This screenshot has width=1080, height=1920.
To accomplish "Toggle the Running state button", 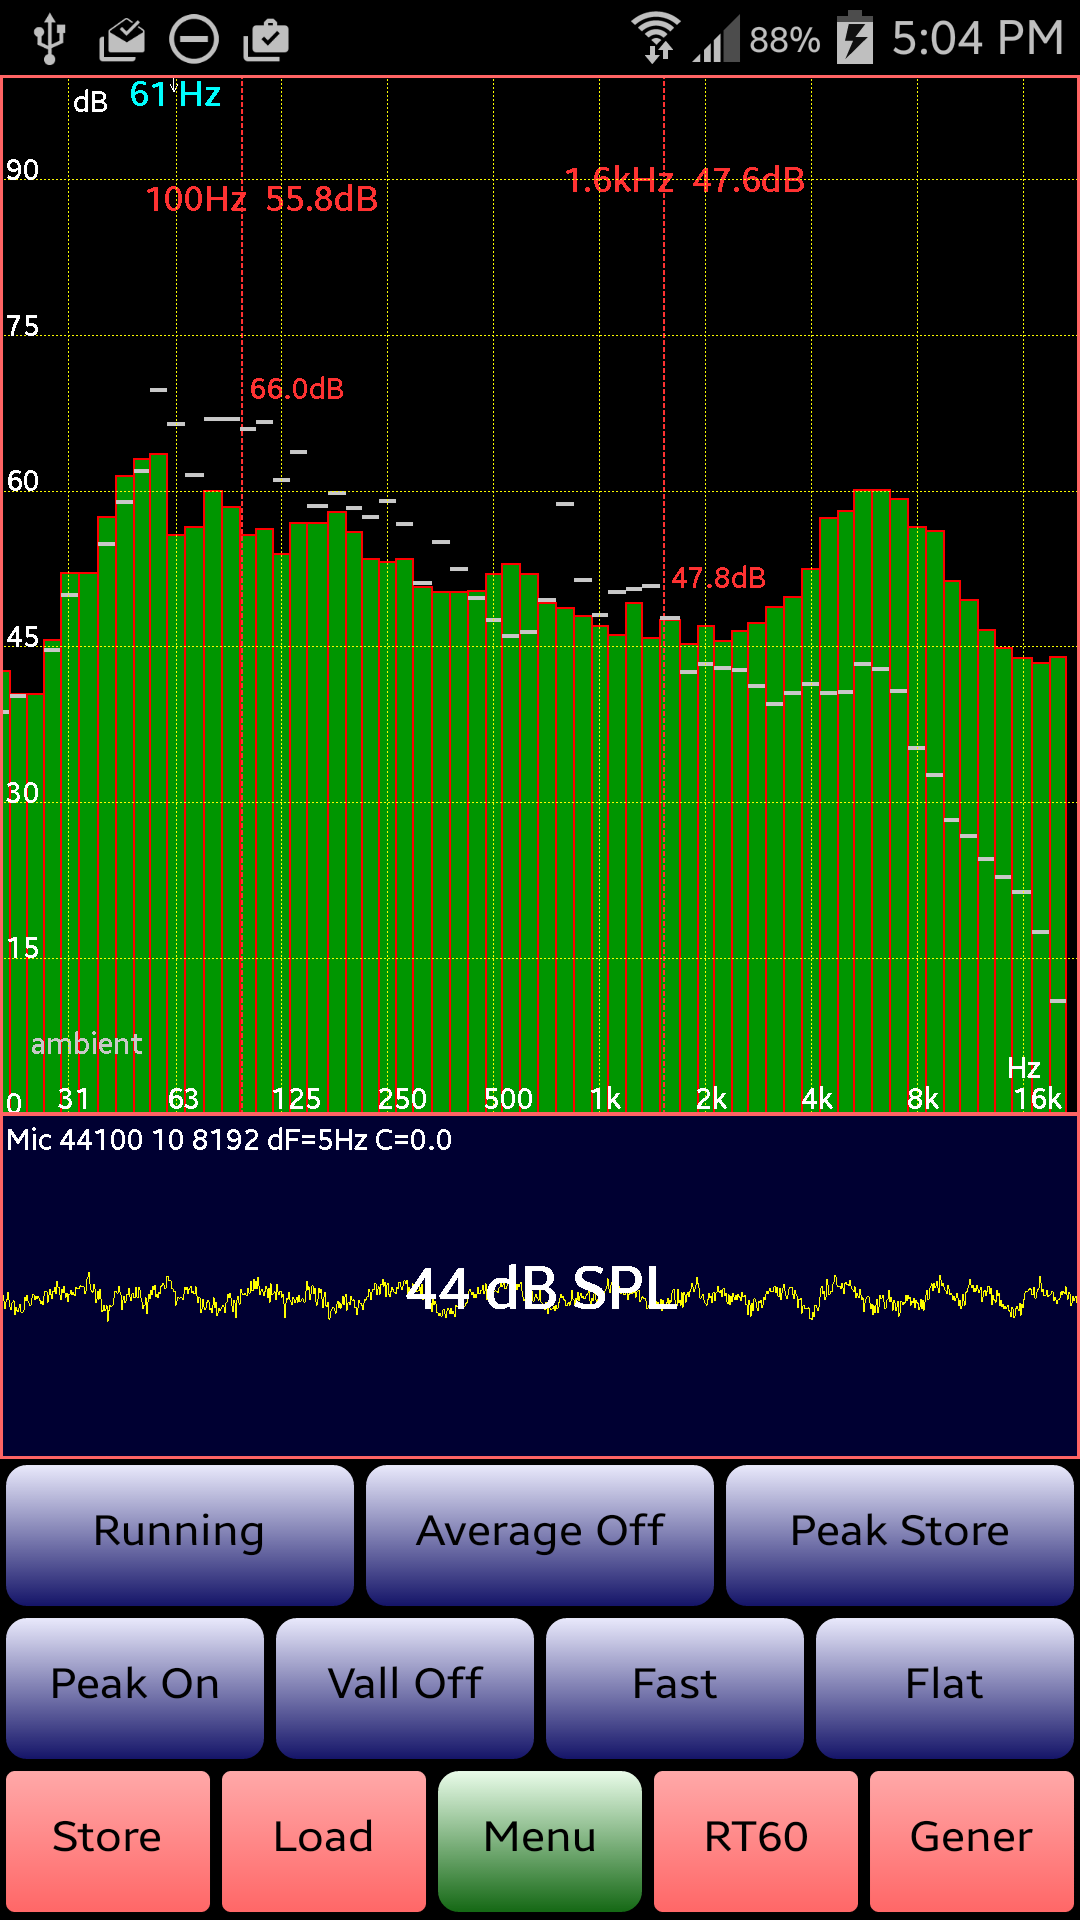I will 180,1535.
